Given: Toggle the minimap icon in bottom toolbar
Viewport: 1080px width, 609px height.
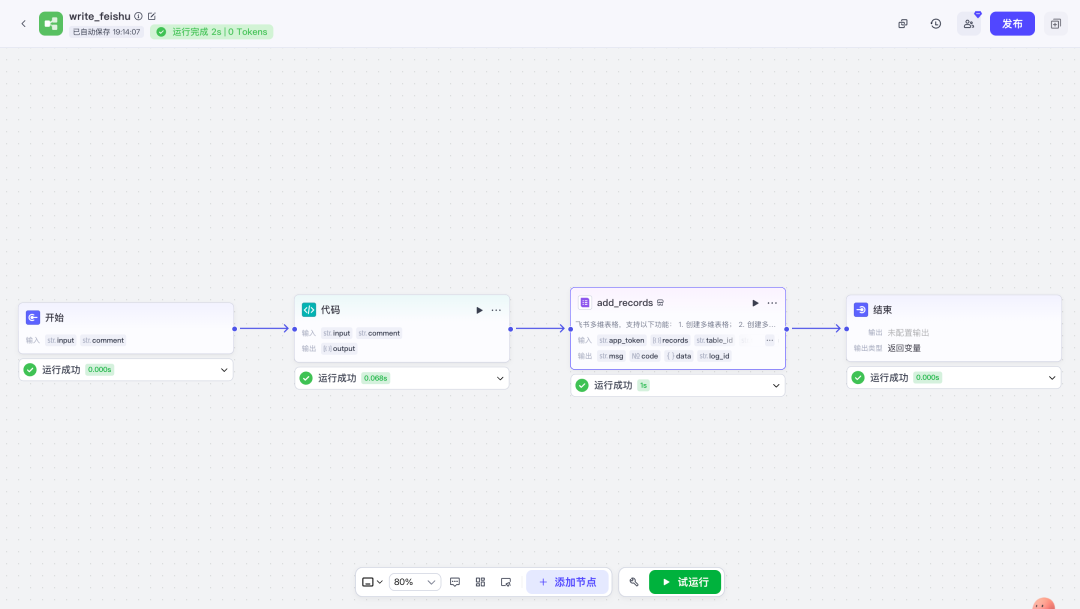Looking at the screenshot, I should tap(506, 582).
